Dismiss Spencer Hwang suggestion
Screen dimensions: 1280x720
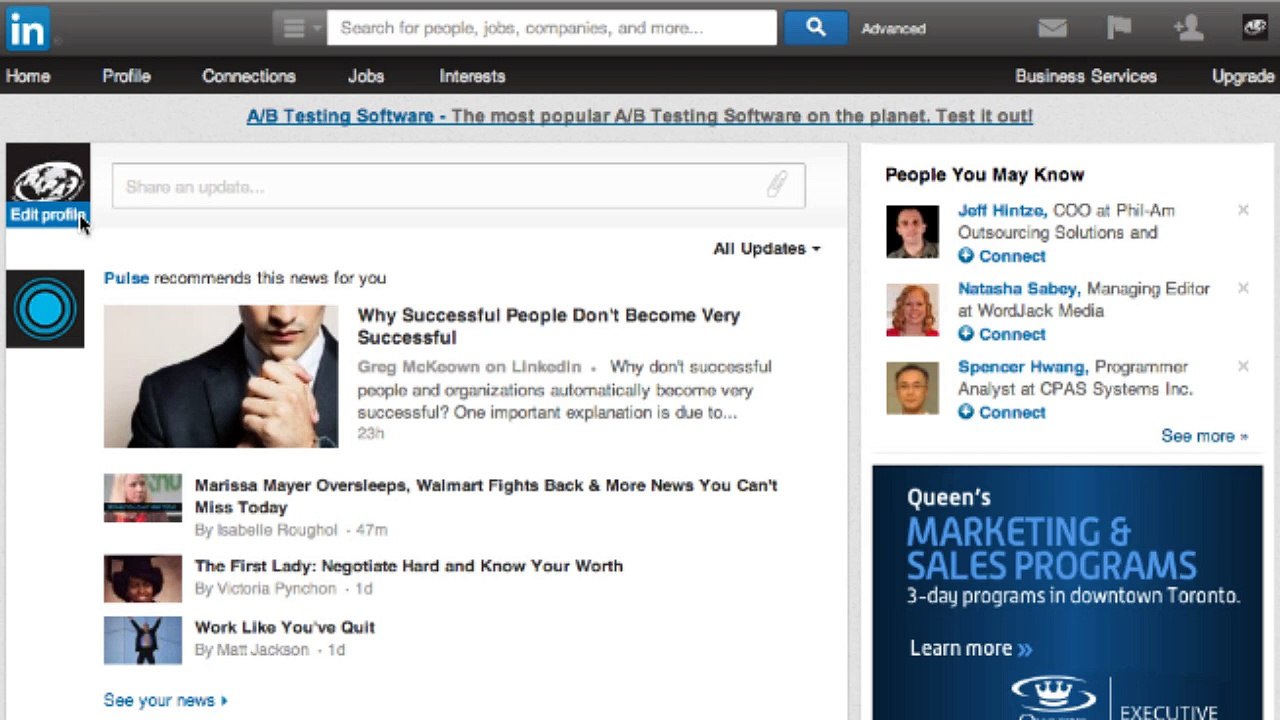[1243, 366]
